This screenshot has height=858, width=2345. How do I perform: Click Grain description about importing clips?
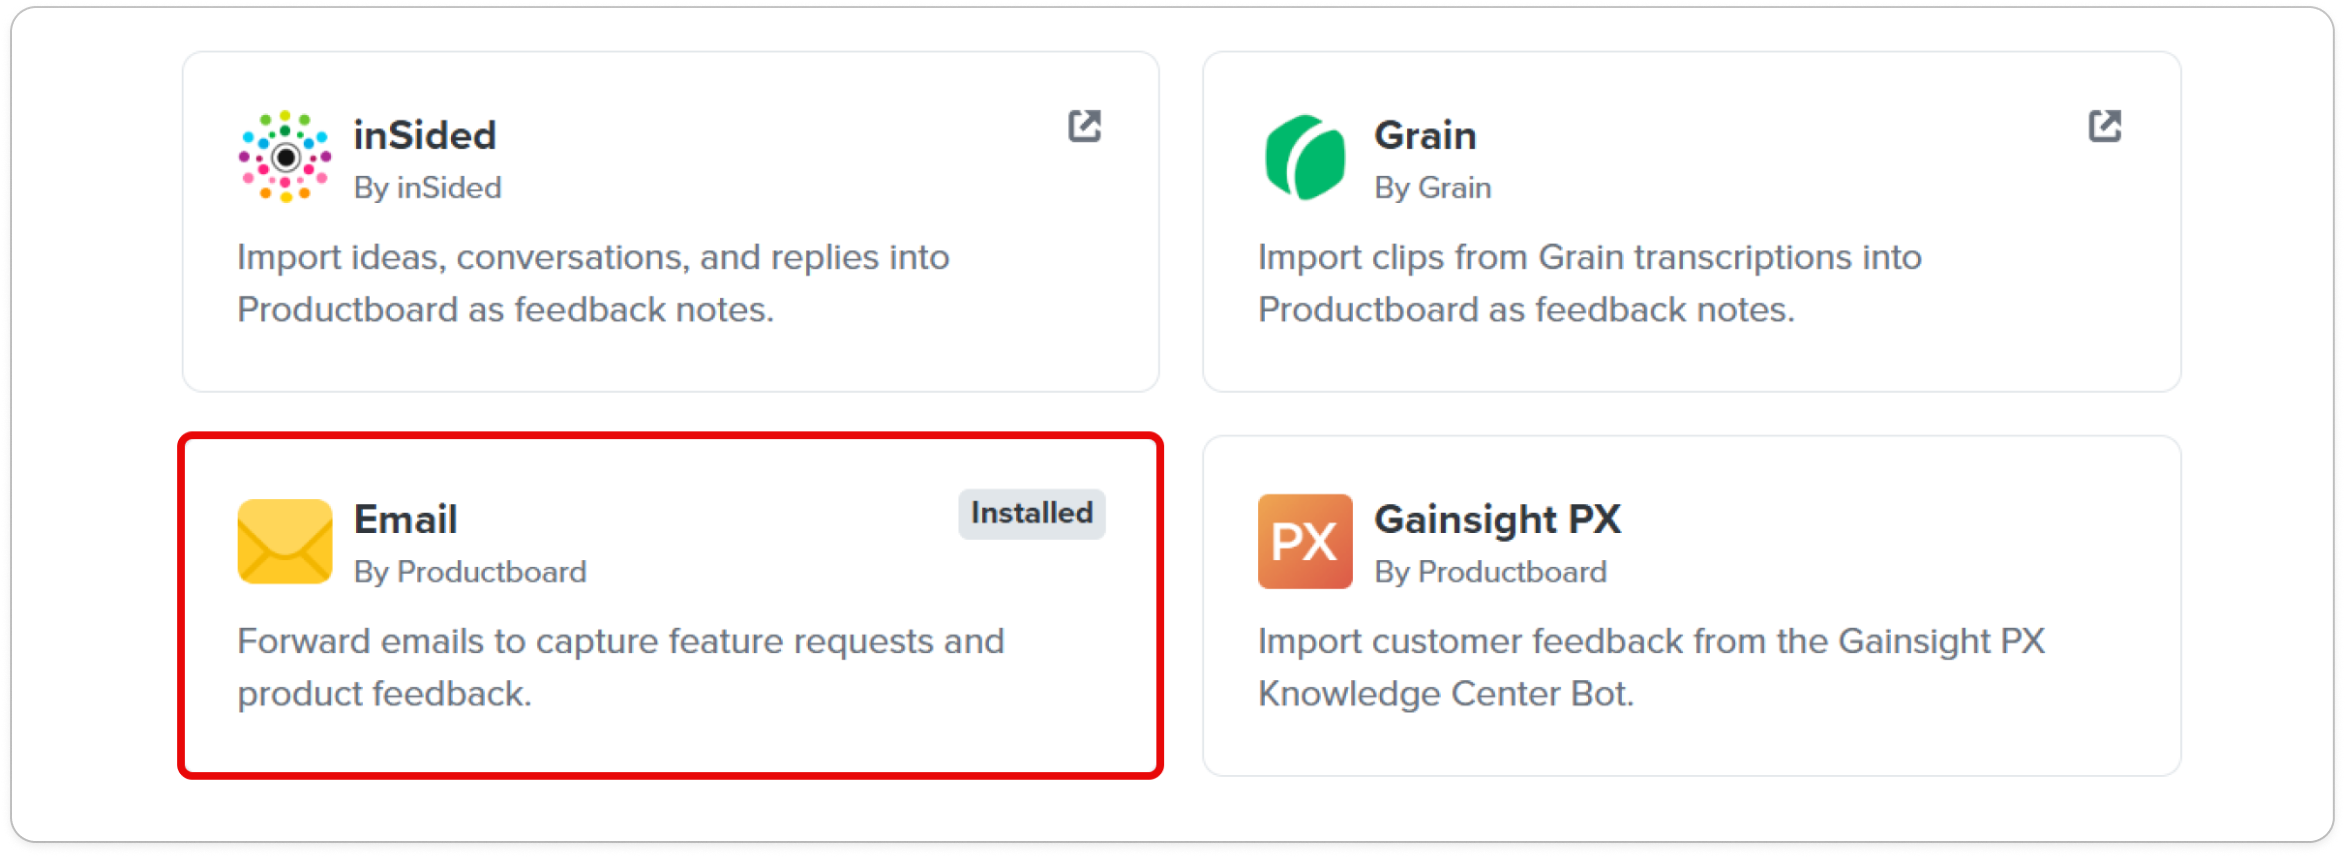tap(1590, 284)
